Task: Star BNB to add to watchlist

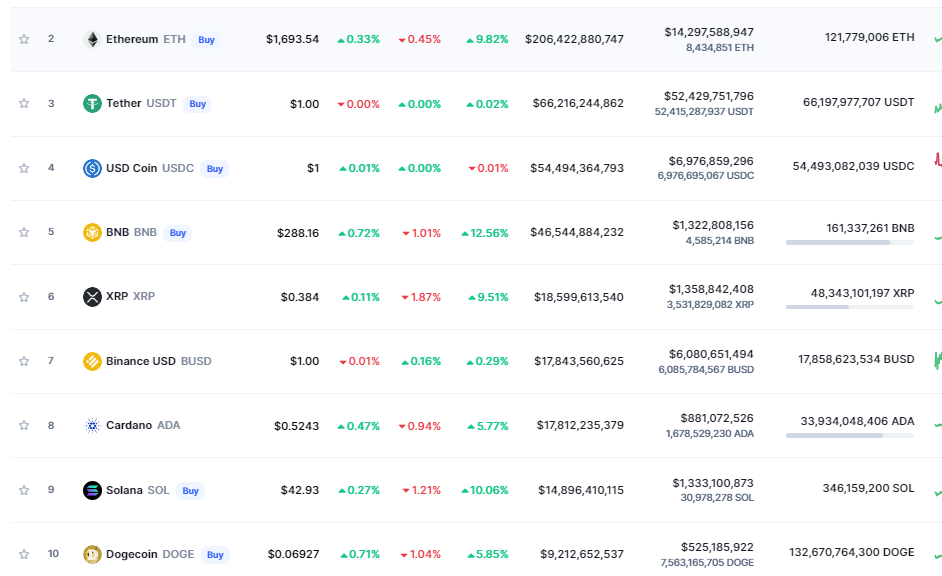Action: 24,232
